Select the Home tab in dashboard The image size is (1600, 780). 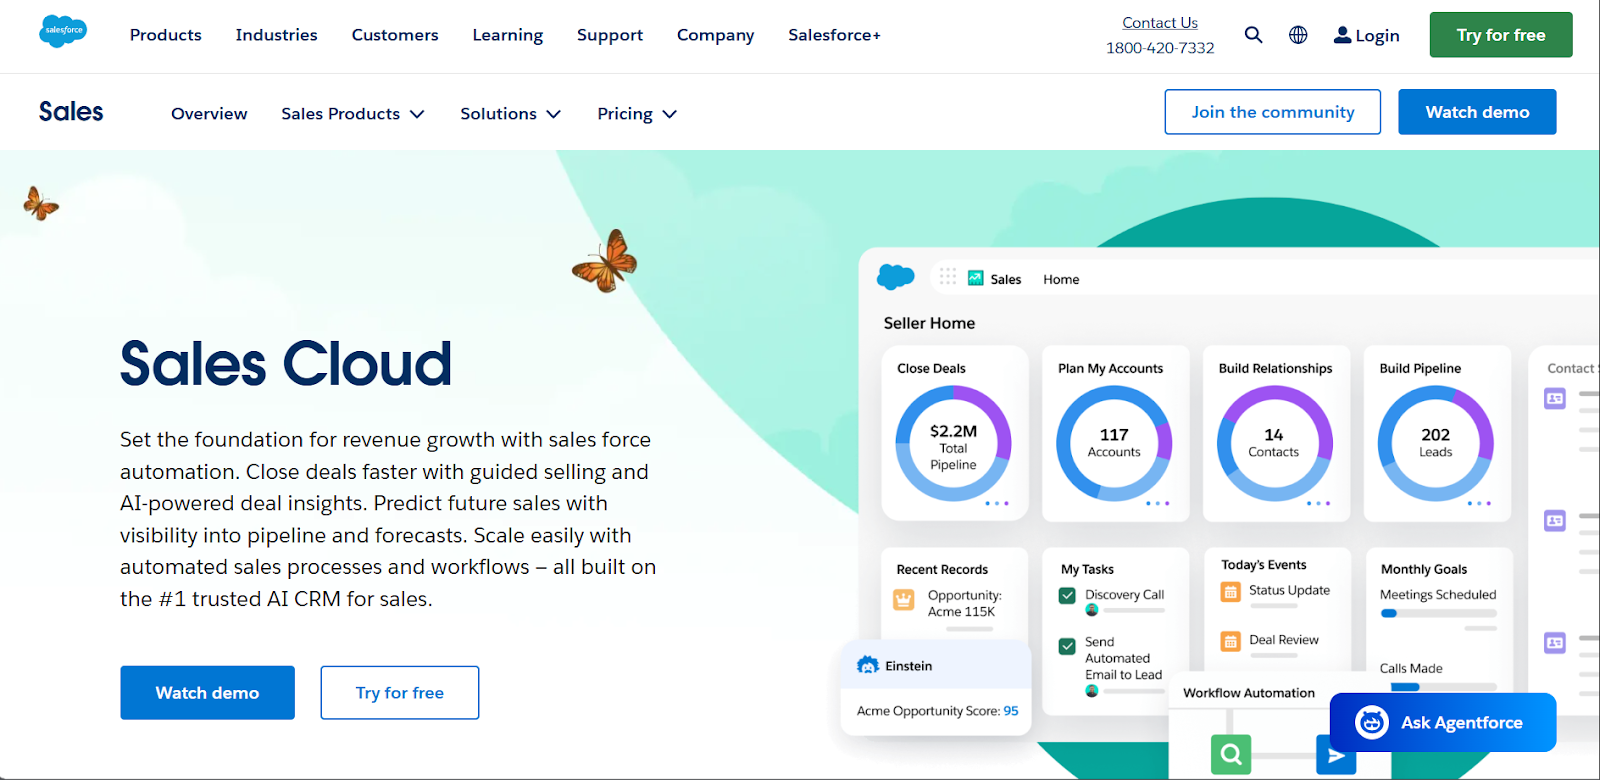(x=1061, y=279)
